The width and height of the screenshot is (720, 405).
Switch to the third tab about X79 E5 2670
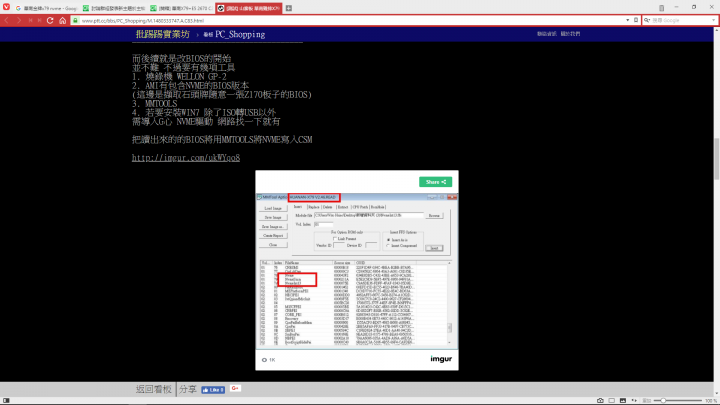tap(182, 8)
